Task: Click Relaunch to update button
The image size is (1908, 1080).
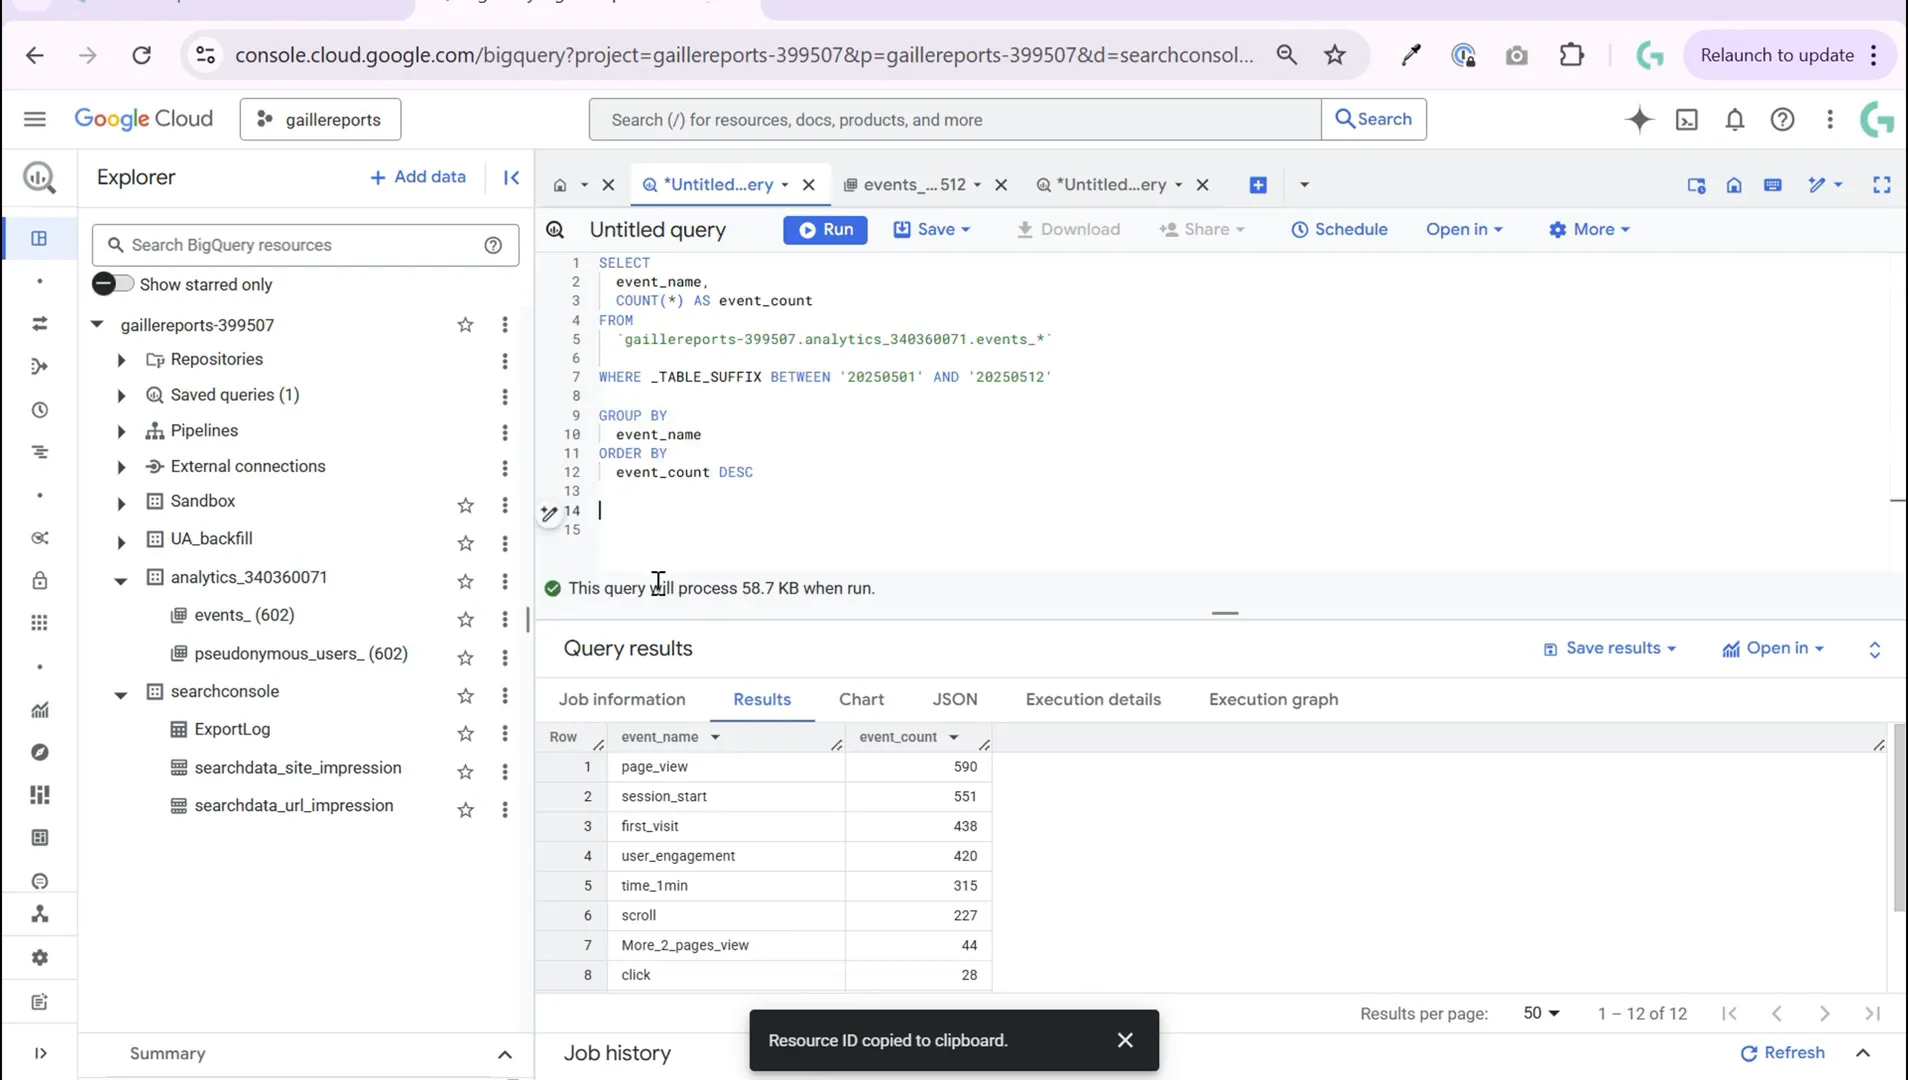Action: 1777,55
